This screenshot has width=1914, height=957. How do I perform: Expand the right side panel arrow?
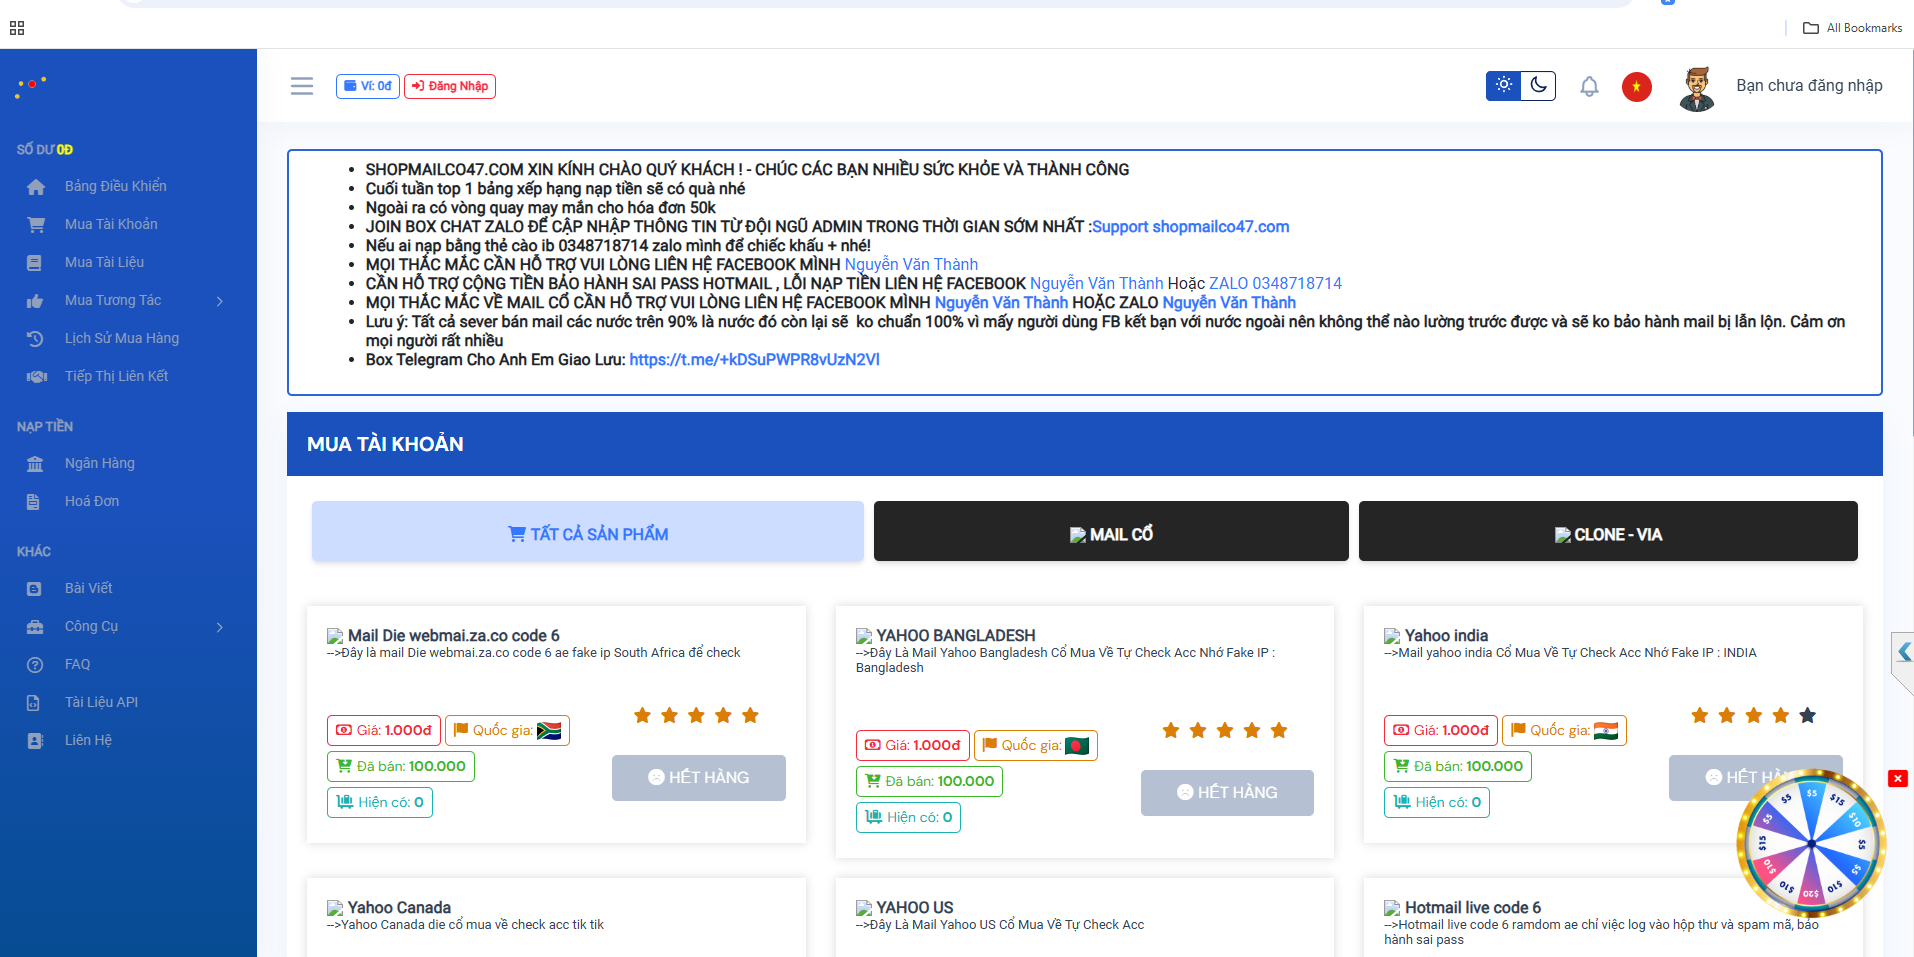1903,653
